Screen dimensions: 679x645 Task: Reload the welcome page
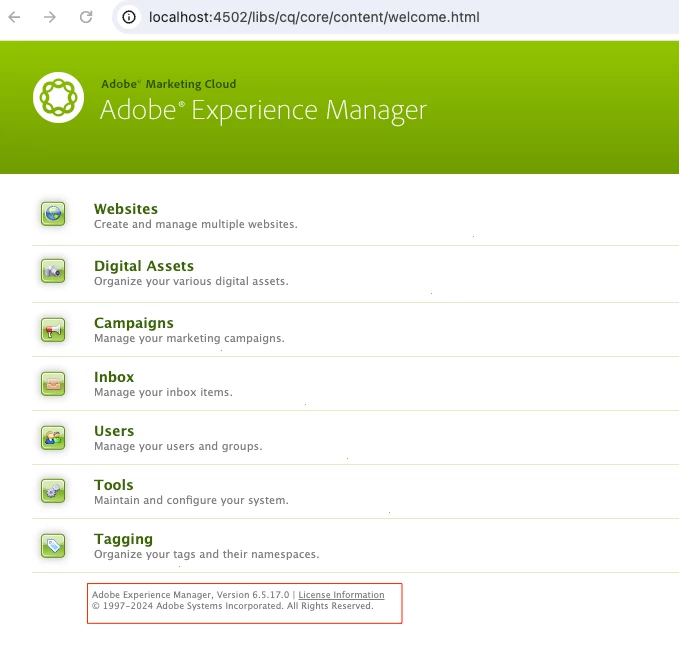pyautogui.click(x=86, y=17)
